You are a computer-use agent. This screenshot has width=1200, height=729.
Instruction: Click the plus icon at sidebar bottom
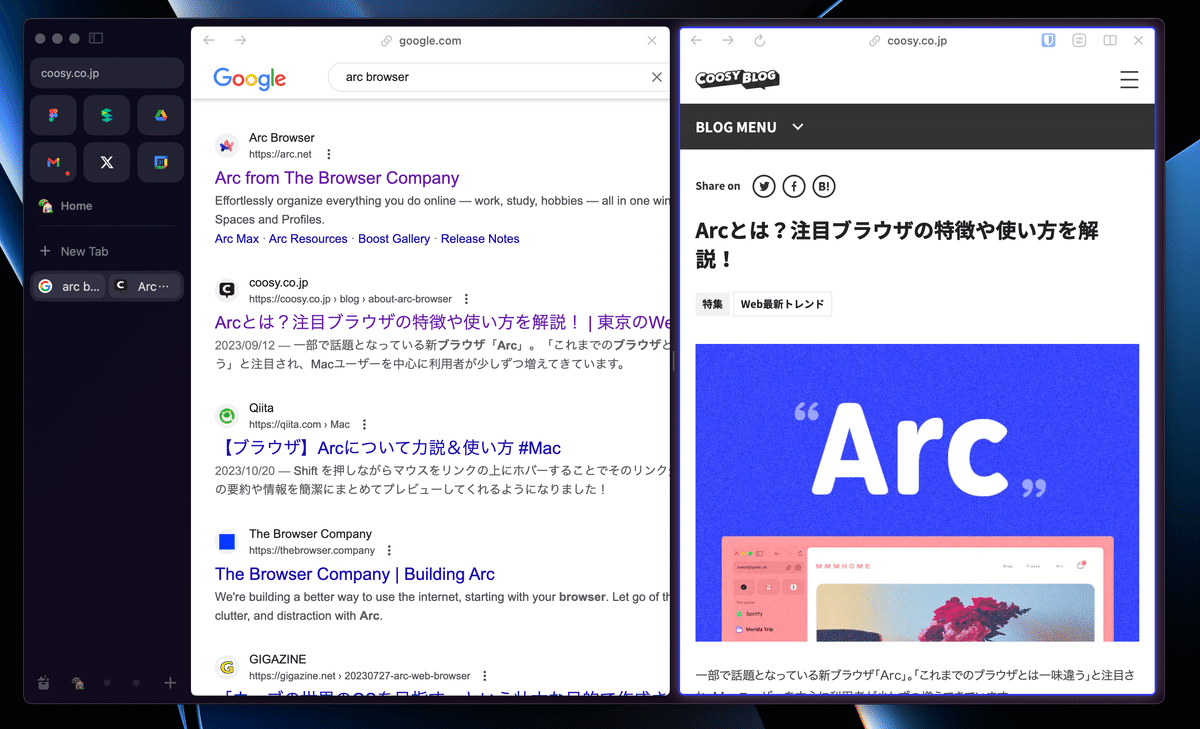pyautogui.click(x=170, y=683)
